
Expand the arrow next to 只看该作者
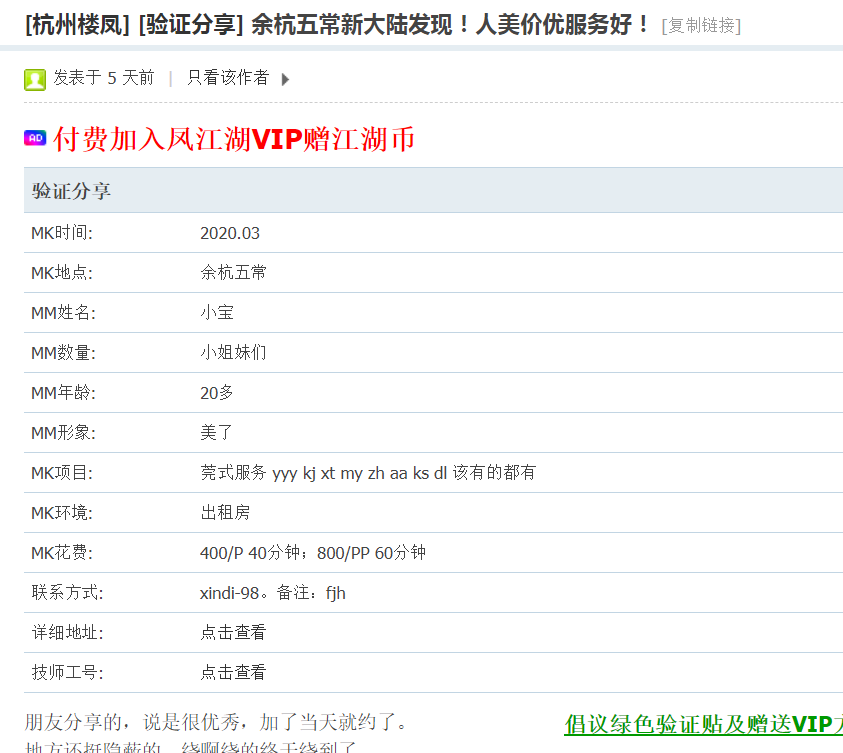[x=285, y=79]
